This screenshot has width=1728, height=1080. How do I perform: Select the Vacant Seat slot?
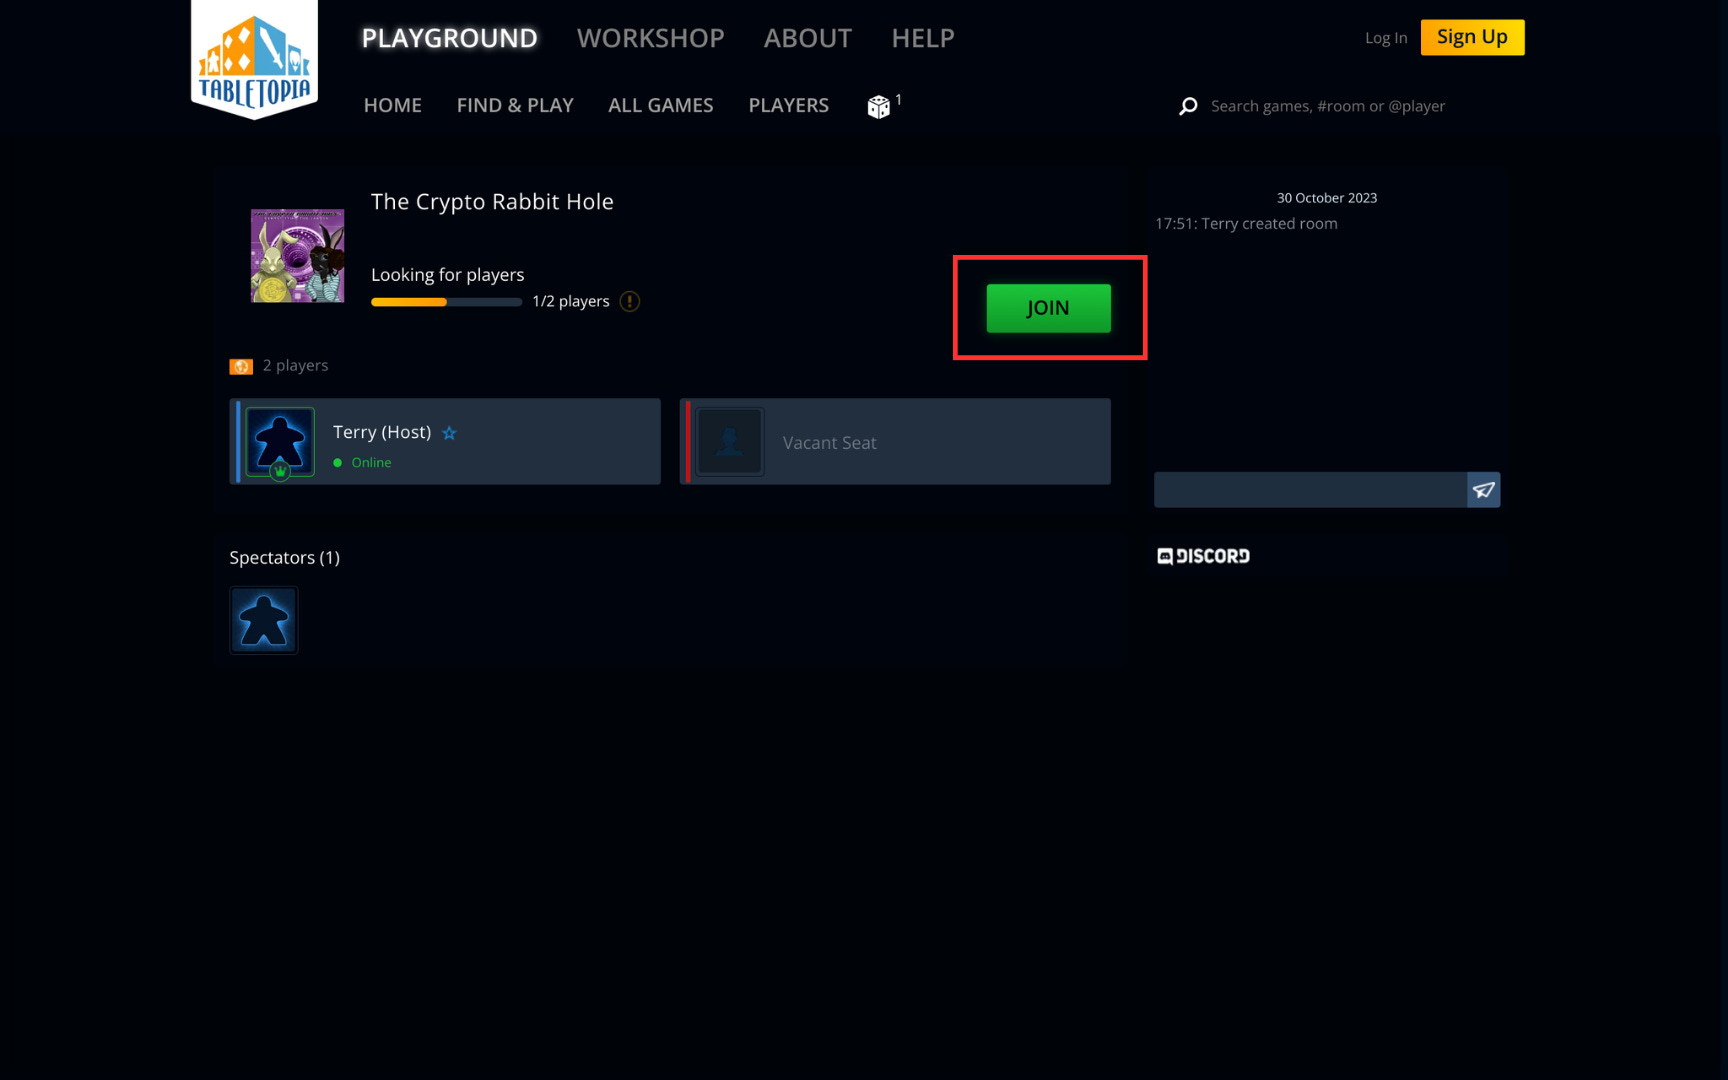895,441
